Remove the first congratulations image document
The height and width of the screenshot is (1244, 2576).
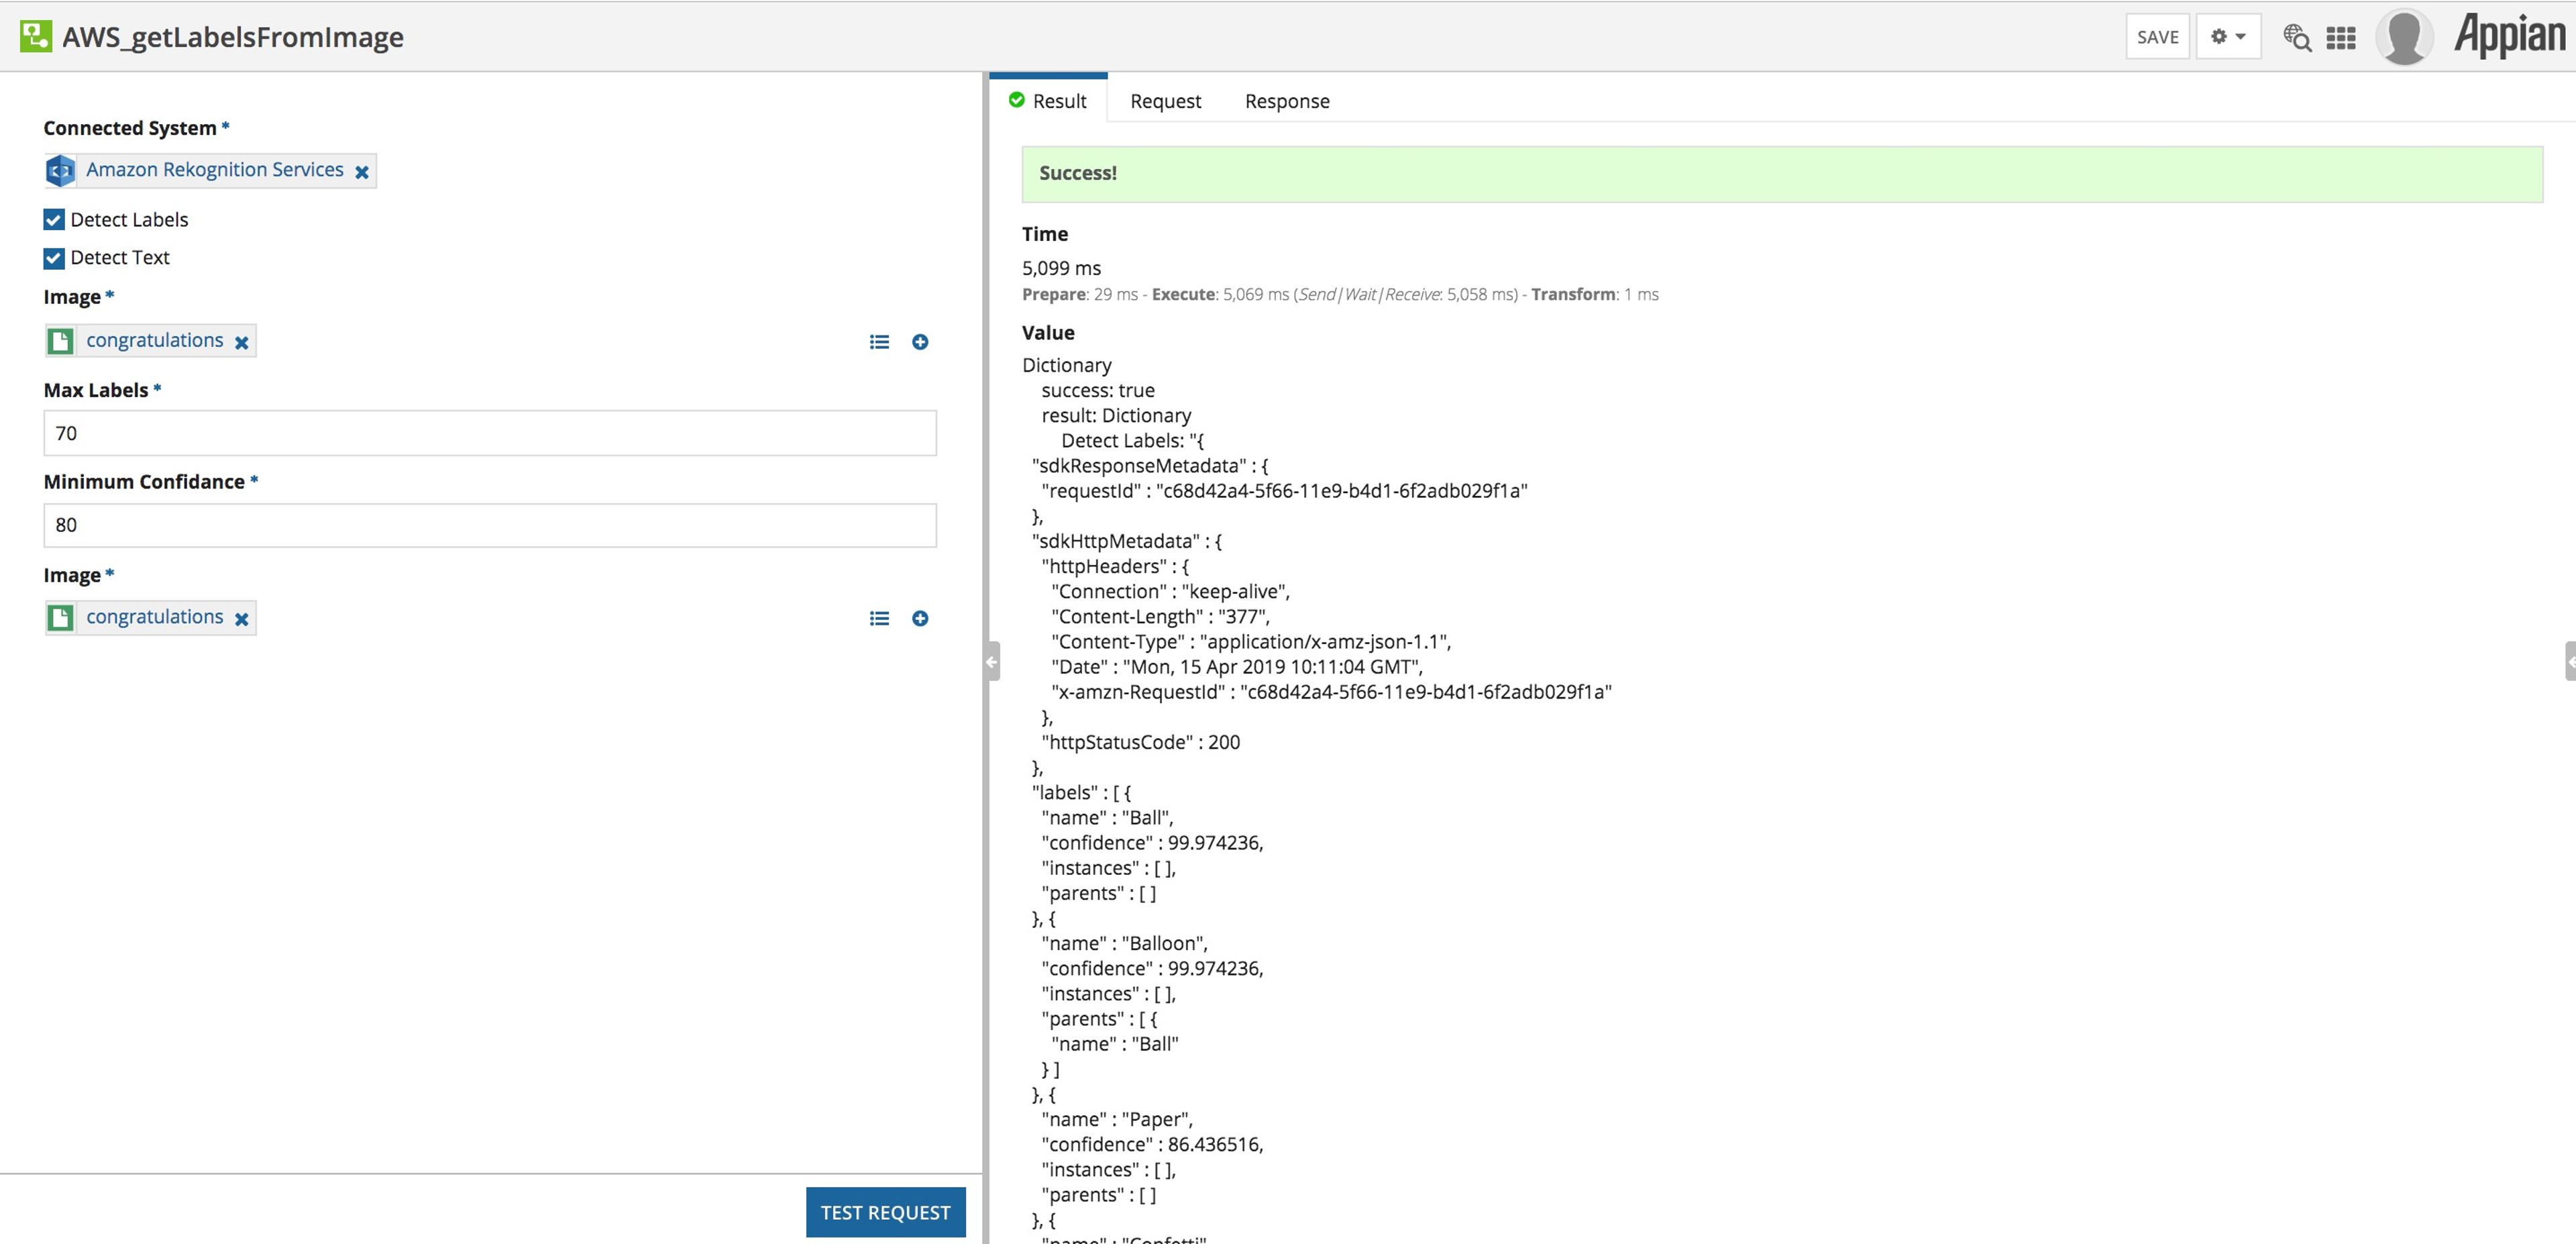241,342
